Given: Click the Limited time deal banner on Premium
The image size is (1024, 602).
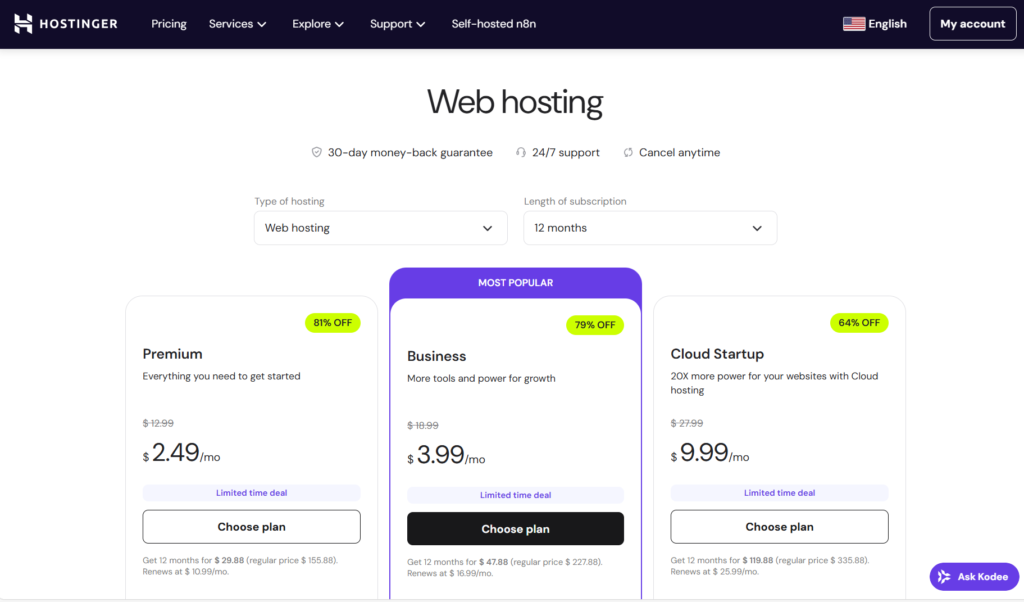Looking at the screenshot, I should (x=251, y=492).
